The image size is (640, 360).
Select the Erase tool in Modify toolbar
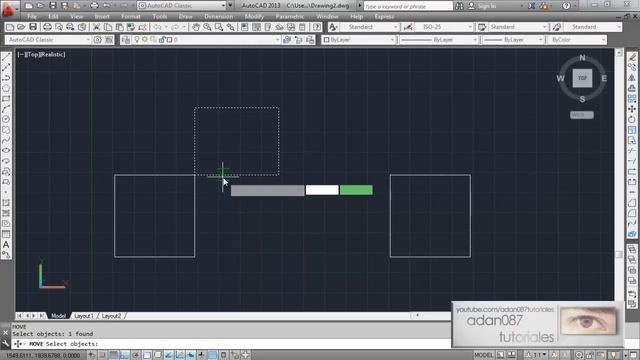(632, 58)
